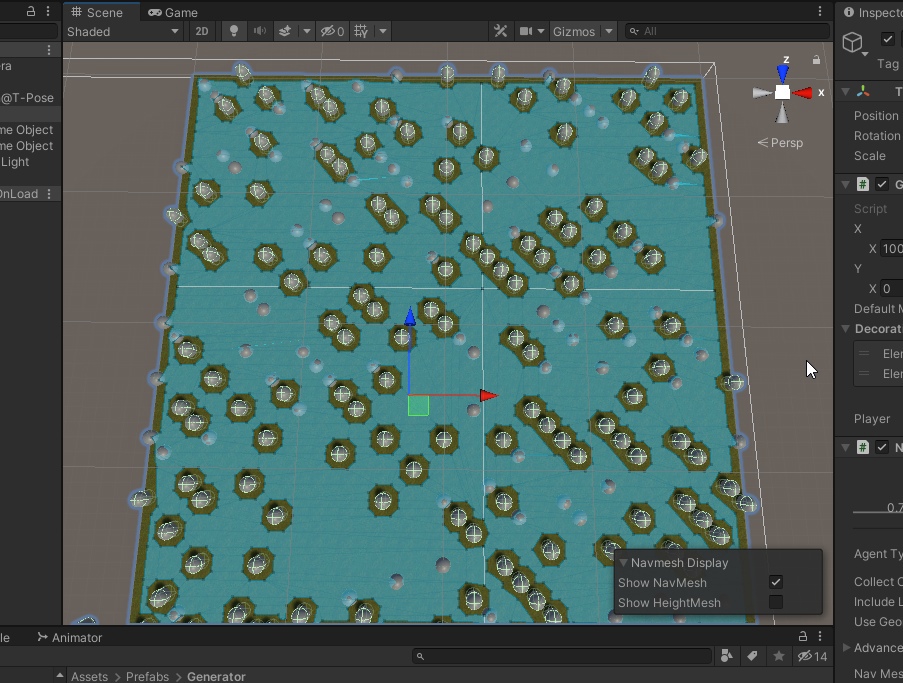Select the Light hierarchy item
903x683 pixels.
pos(15,162)
